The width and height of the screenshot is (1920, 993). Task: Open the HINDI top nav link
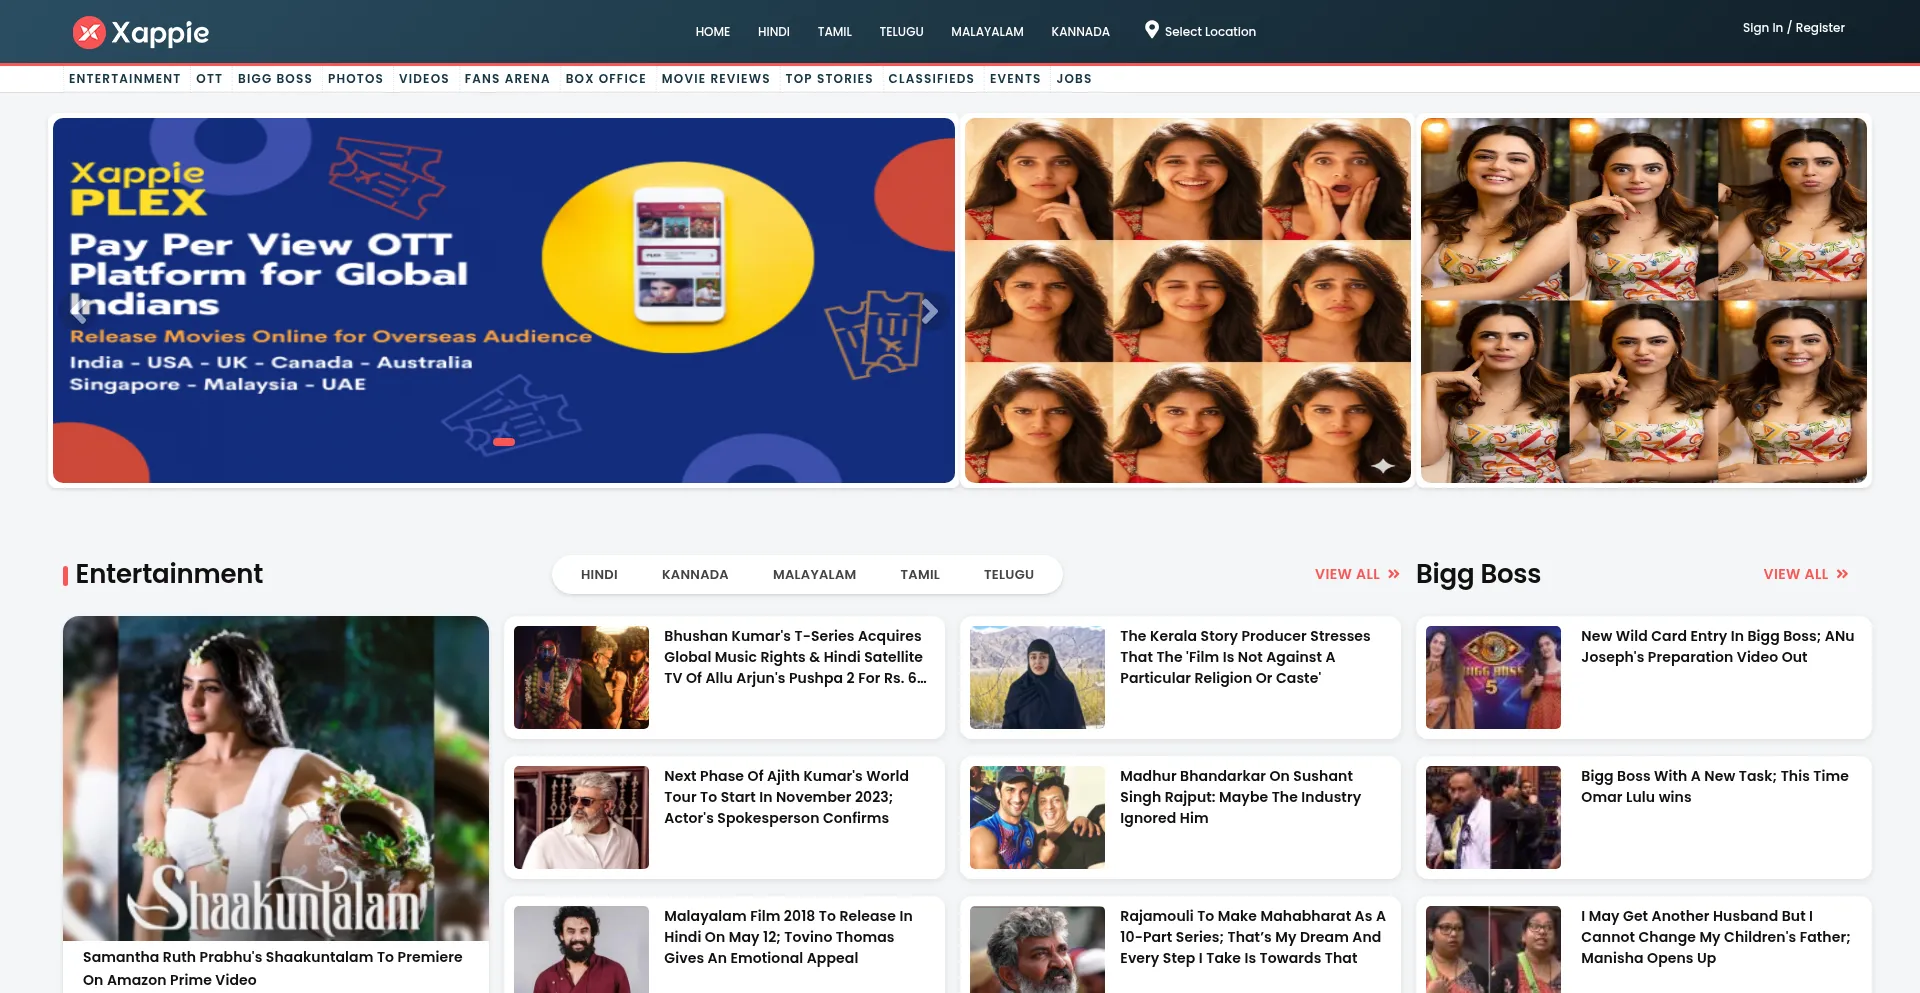[773, 32]
